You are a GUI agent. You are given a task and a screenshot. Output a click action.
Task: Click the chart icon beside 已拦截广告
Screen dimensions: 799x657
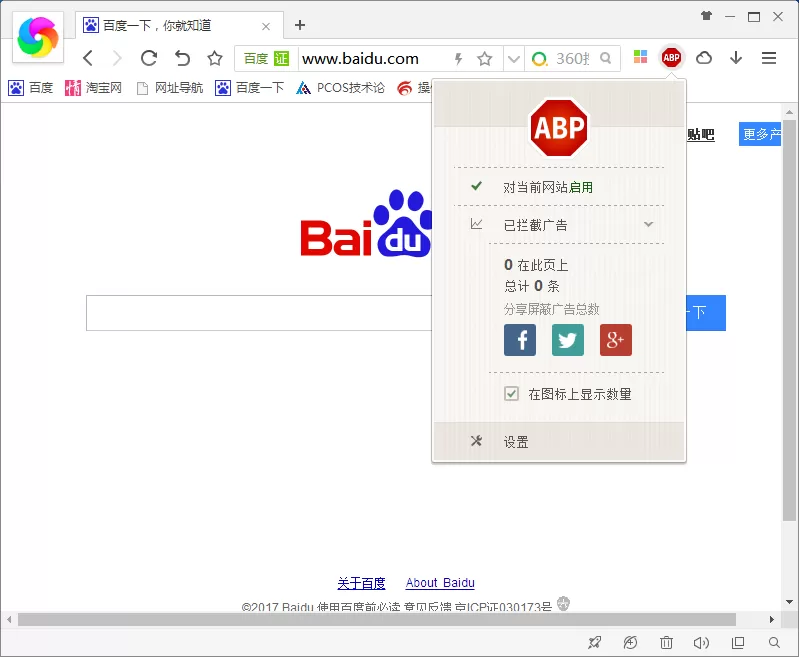[x=476, y=224]
